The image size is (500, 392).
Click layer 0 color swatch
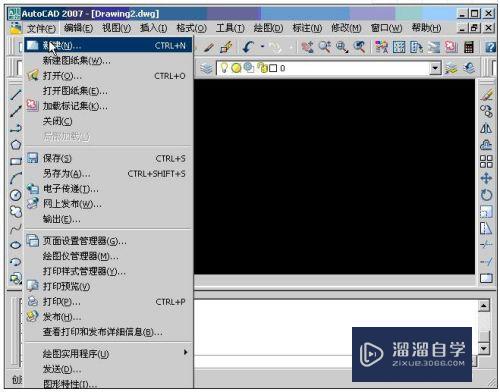(273, 68)
